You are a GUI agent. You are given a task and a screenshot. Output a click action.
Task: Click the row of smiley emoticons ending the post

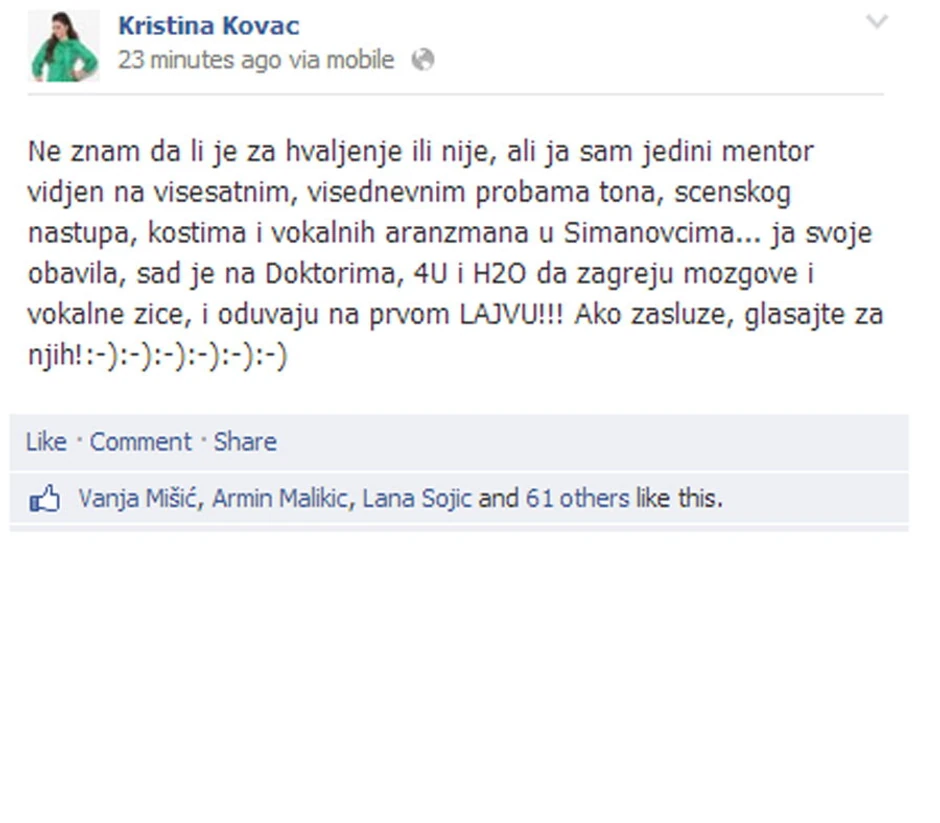[186, 355]
